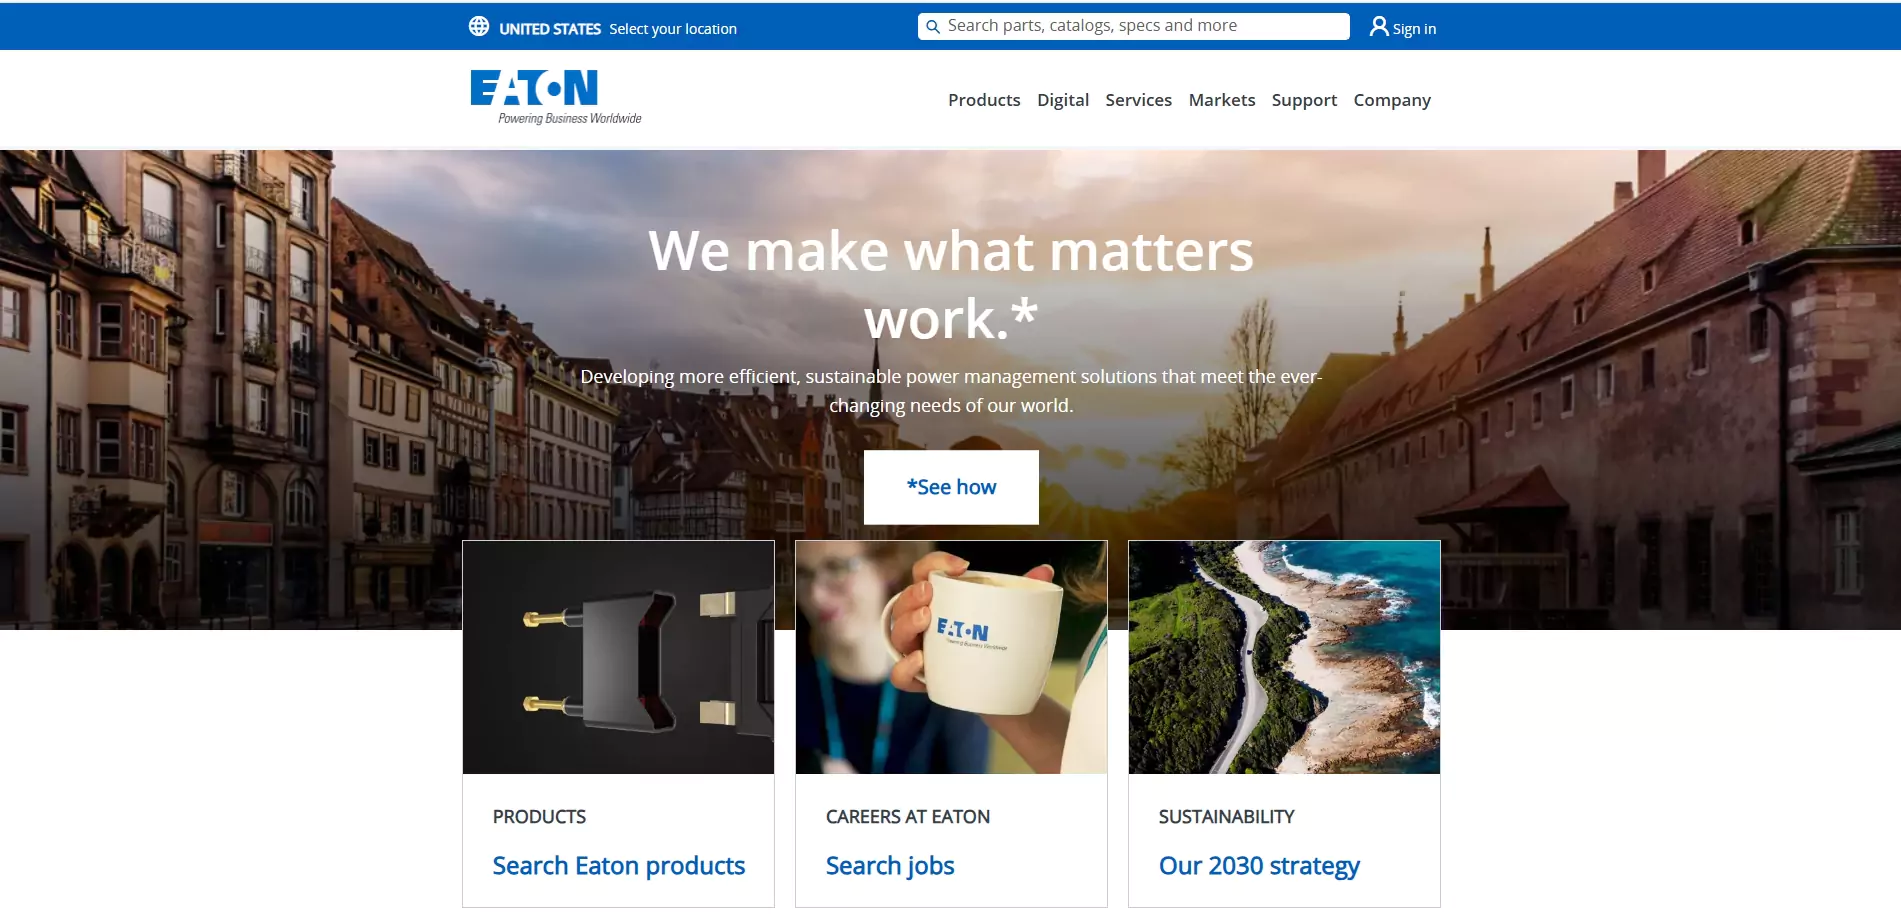Click the Sign in link
Image resolution: width=1901 pixels, height=915 pixels.
[x=1414, y=29]
